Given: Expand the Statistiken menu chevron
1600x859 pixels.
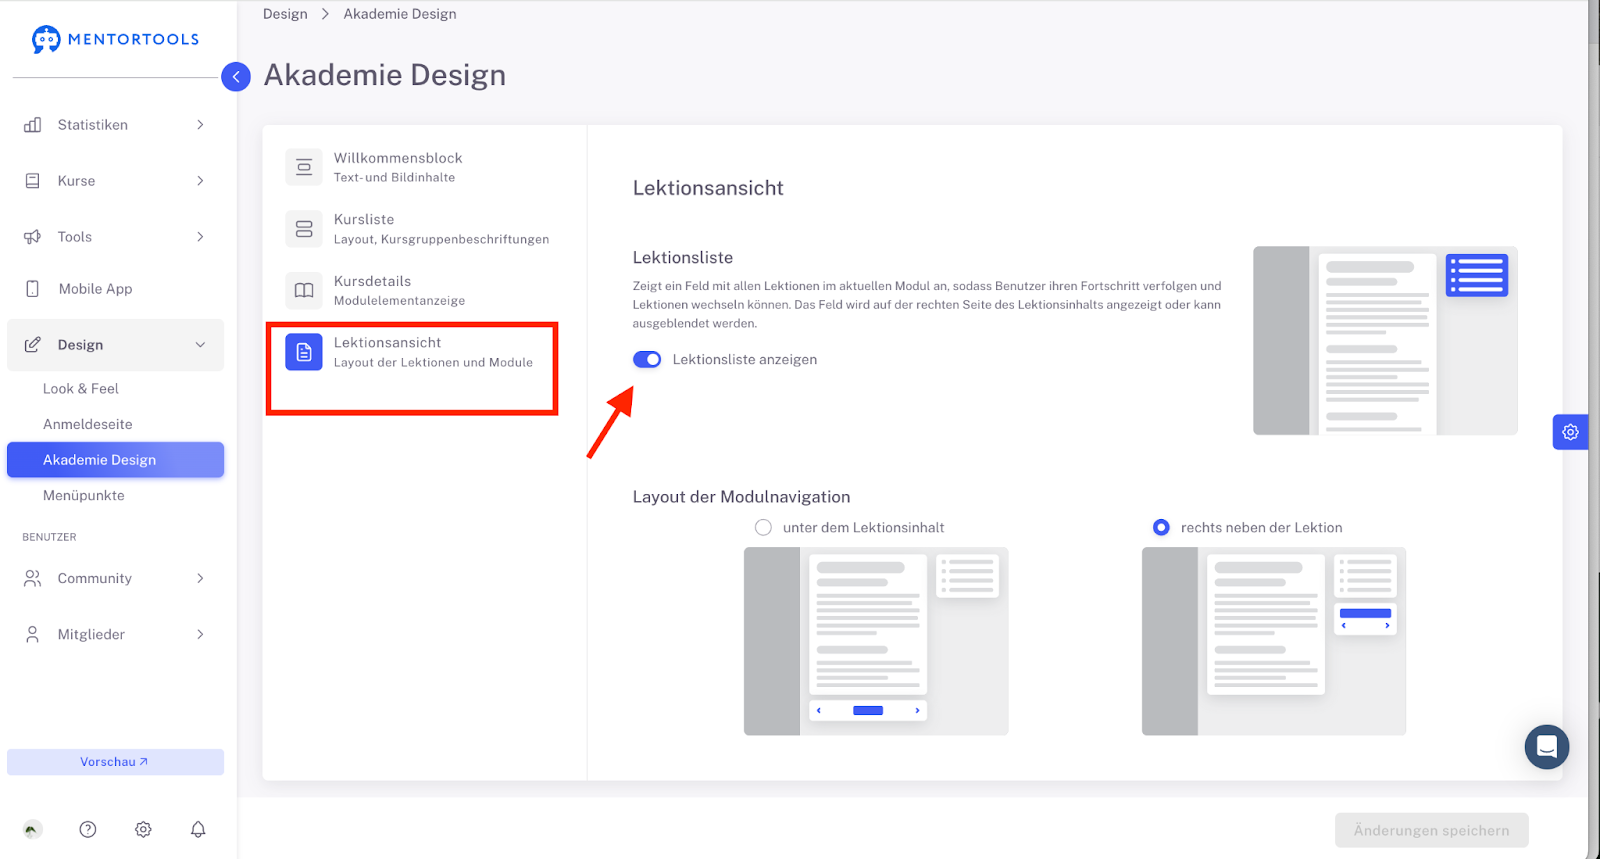Looking at the screenshot, I should pyautogui.click(x=200, y=125).
